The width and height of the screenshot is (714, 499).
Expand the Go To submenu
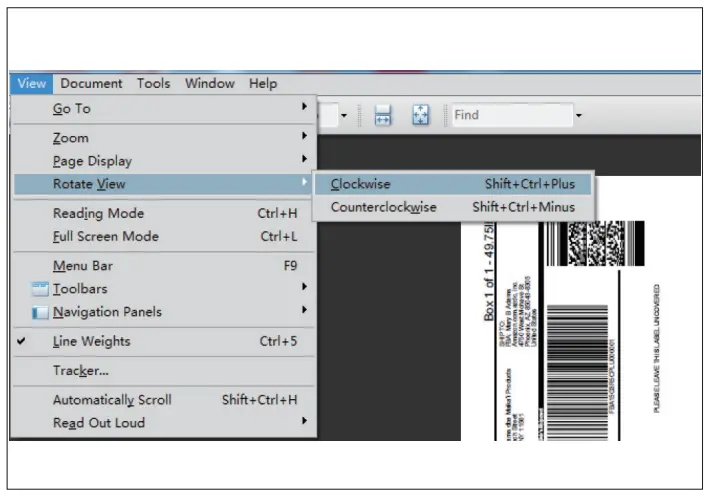164,108
